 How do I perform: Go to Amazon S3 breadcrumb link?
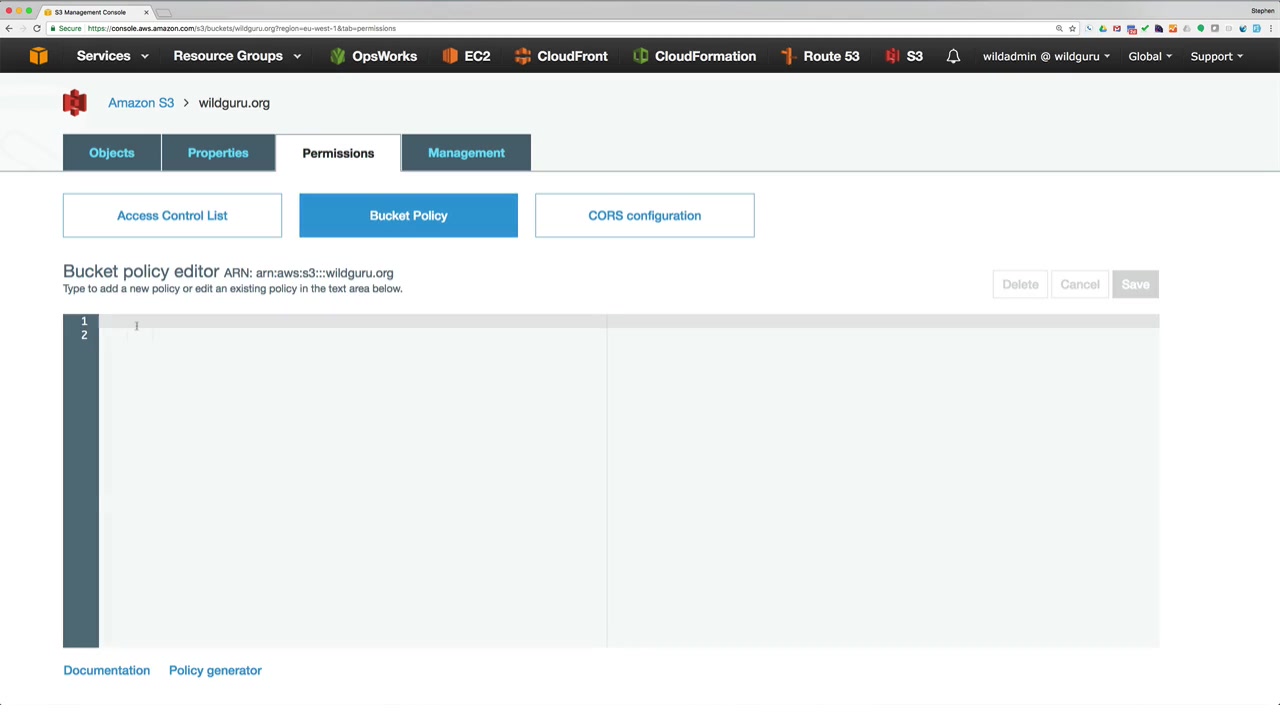coord(141,103)
